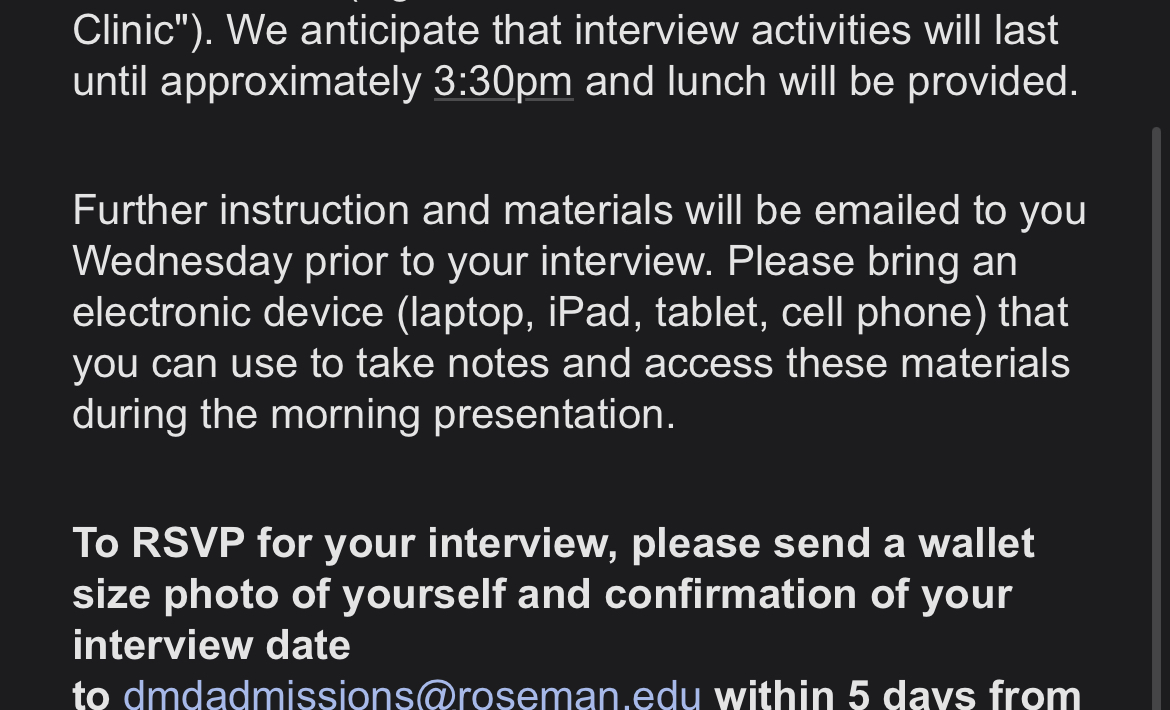Click the bold word "confirmation"
The width and height of the screenshot is (1170, 710).
point(731,594)
